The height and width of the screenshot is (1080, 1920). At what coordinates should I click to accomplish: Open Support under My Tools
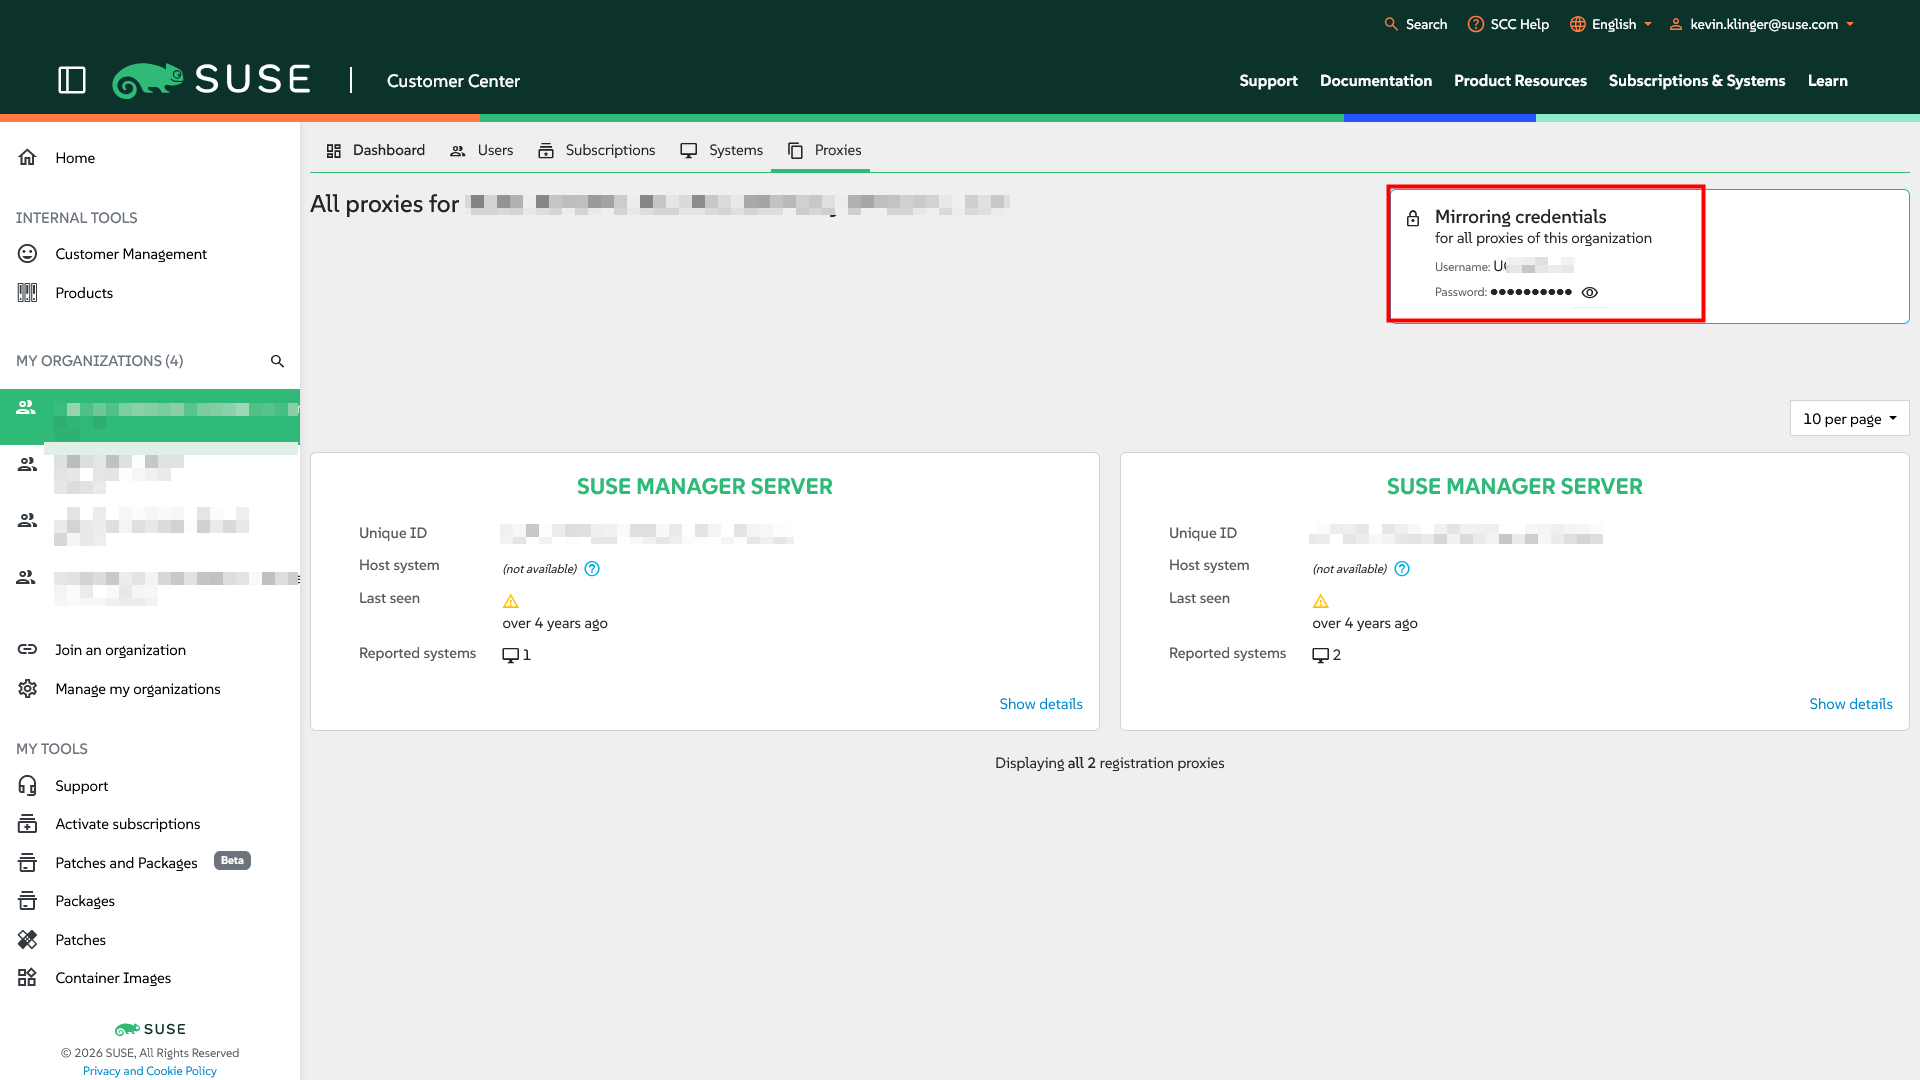[x=82, y=786]
